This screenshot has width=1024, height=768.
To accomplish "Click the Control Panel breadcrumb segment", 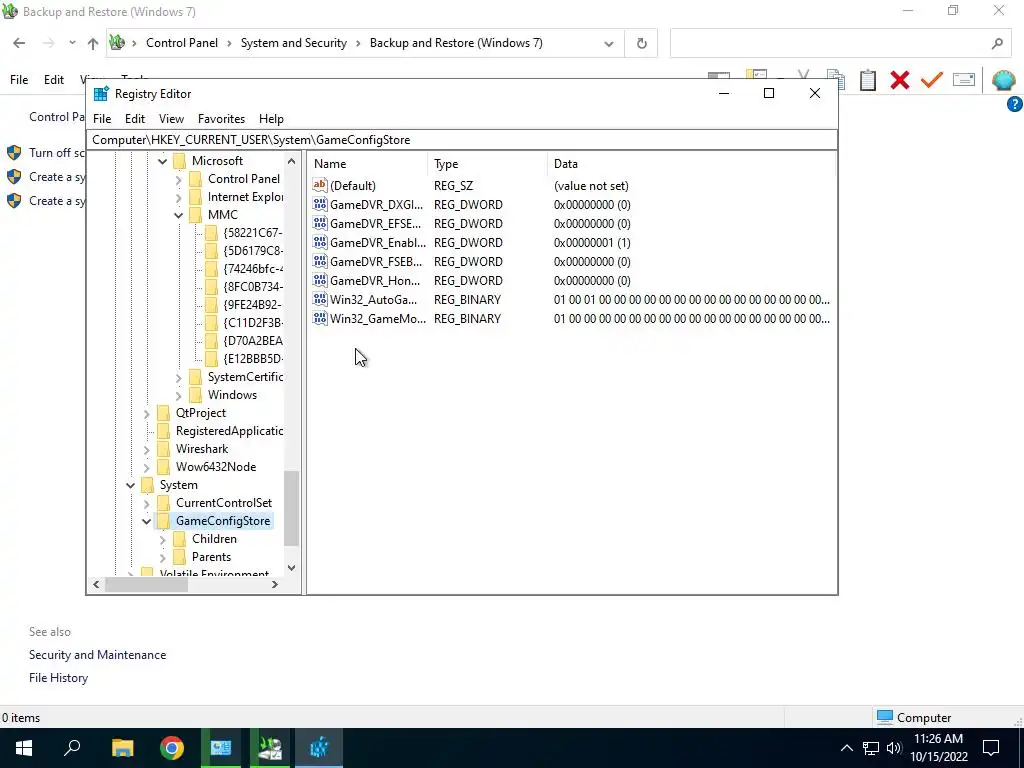I will pos(182,43).
